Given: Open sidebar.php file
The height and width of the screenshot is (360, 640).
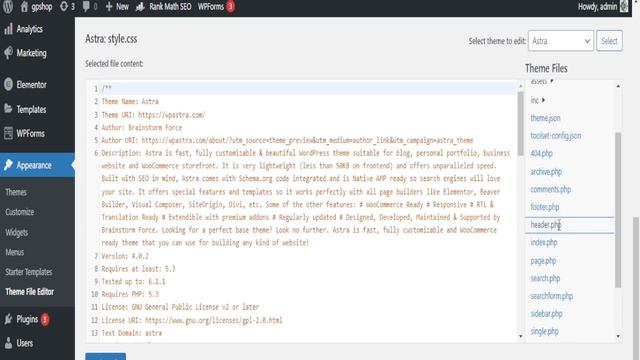Looking at the screenshot, I should [x=546, y=313].
